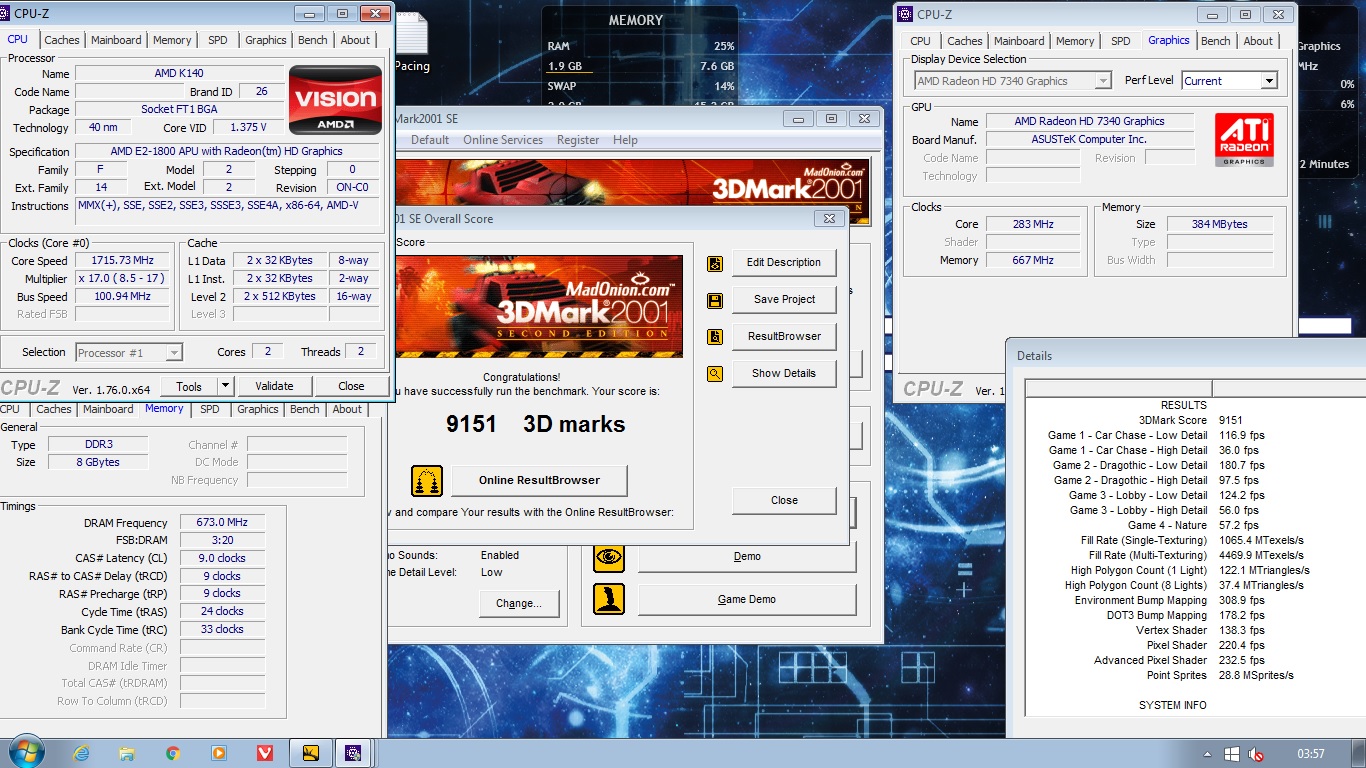Switch to the Mainboard tab in the top-left CPU-Z
Screen dimensions: 1366x768
coord(116,40)
